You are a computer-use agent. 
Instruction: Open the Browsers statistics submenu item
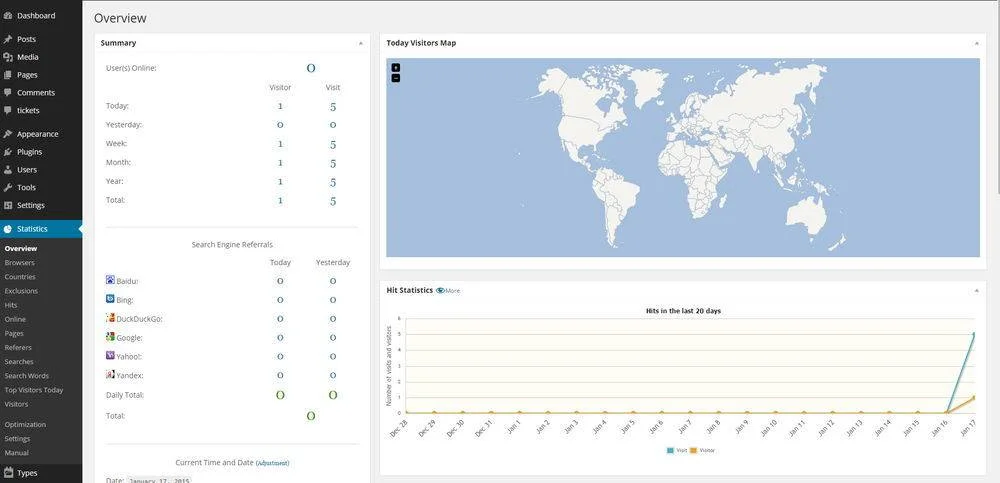point(20,263)
